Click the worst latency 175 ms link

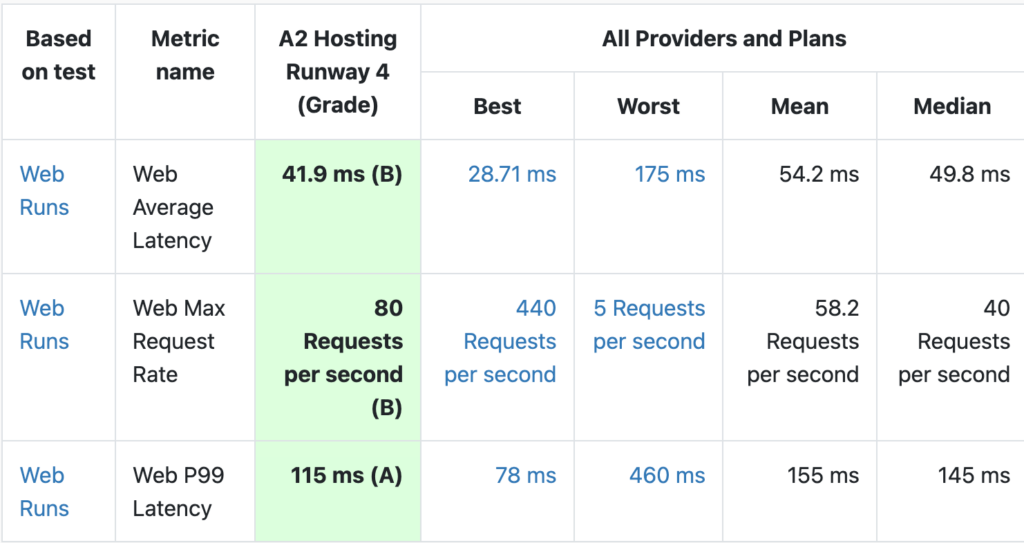click(669, 174)
